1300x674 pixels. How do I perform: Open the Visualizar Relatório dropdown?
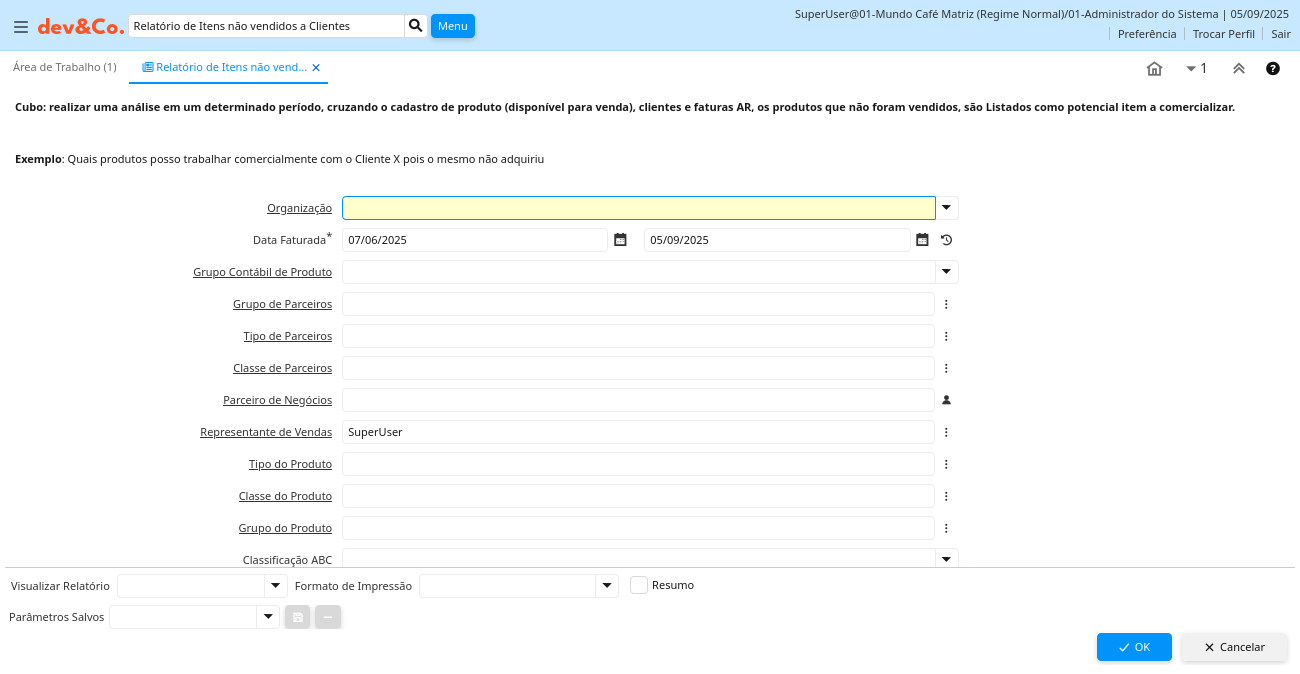click(x=275, y=586)
